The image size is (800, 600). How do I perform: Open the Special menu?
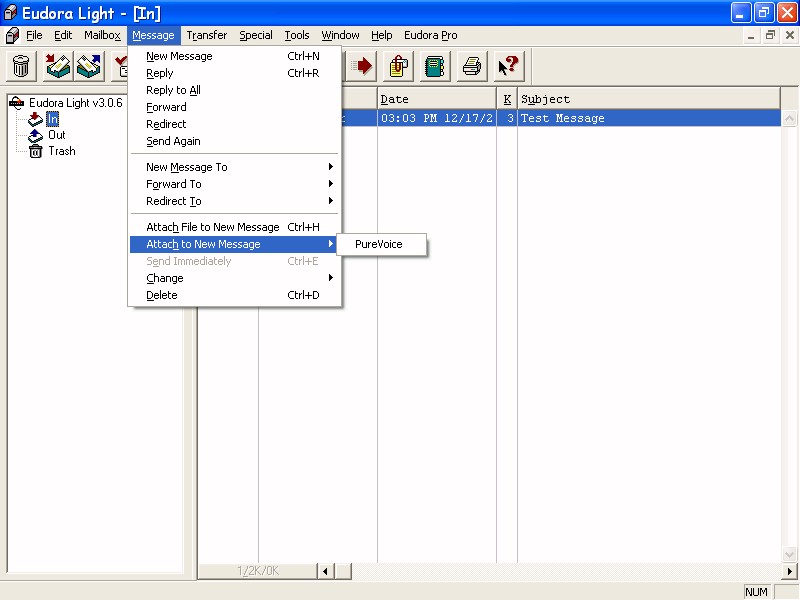coord(256,35)
